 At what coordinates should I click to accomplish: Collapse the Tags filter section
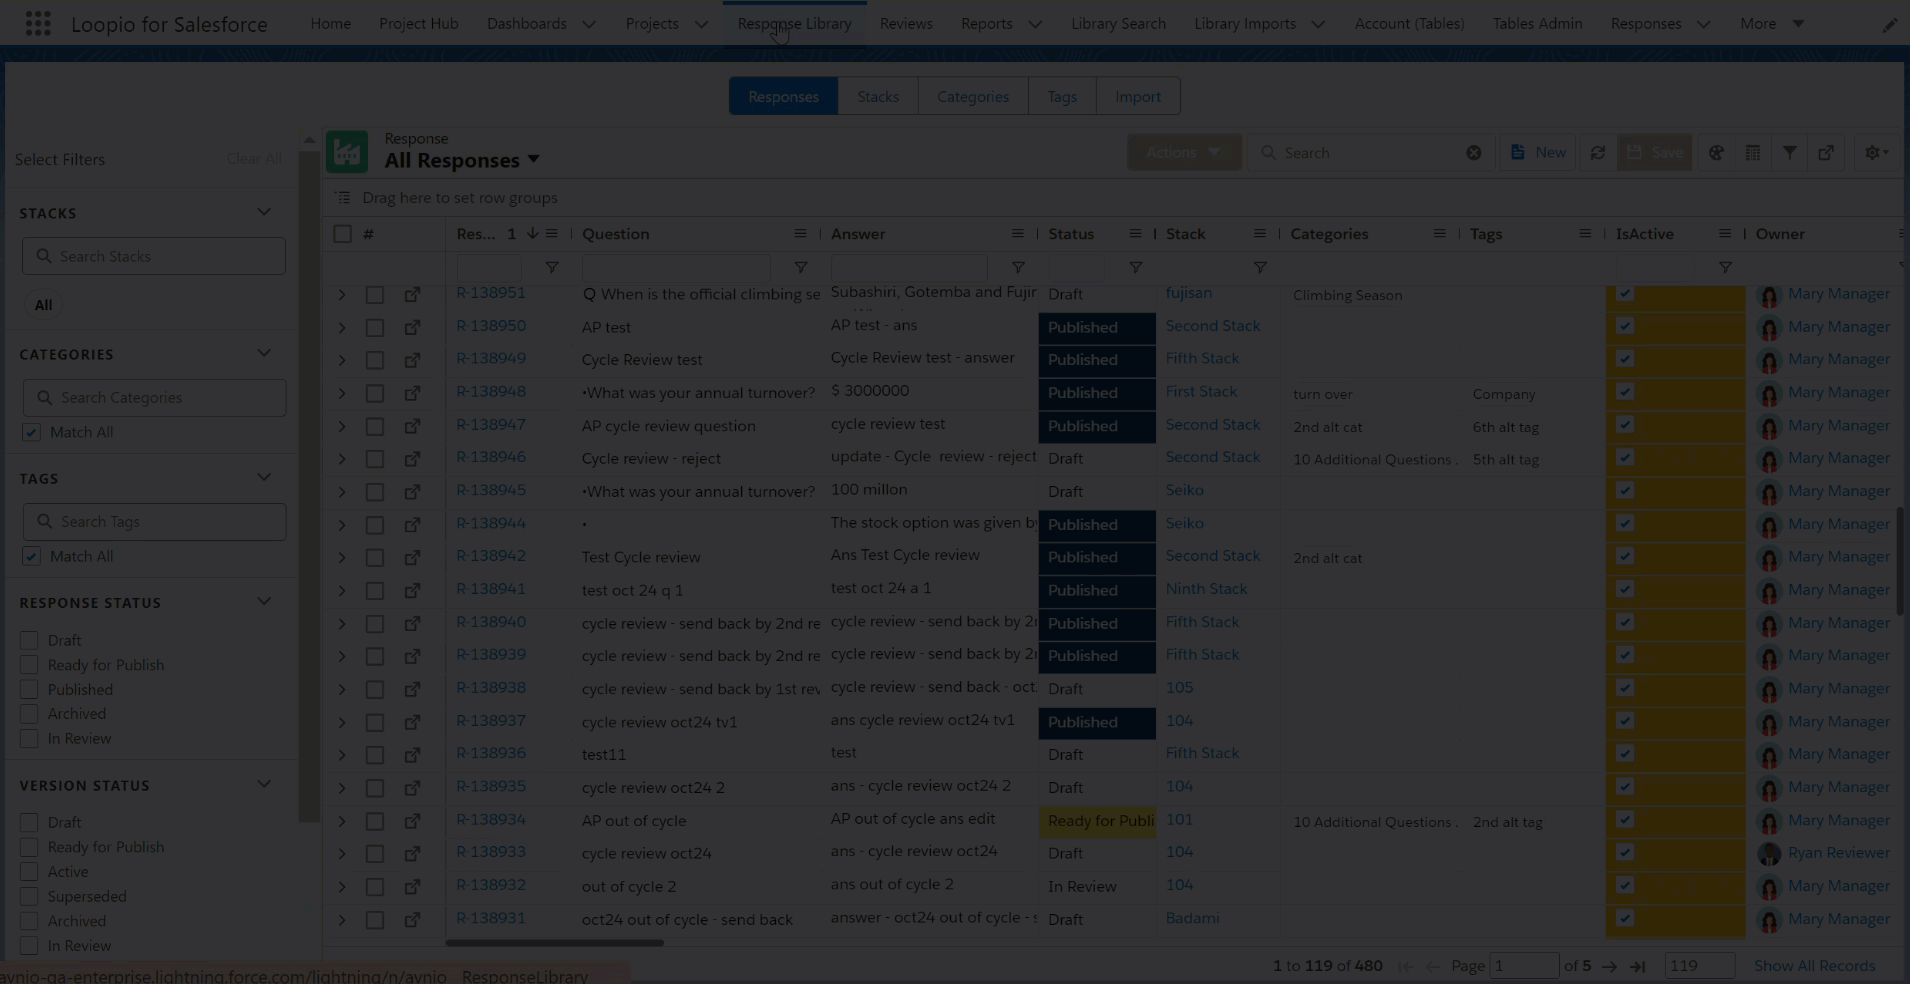(264, 477)
